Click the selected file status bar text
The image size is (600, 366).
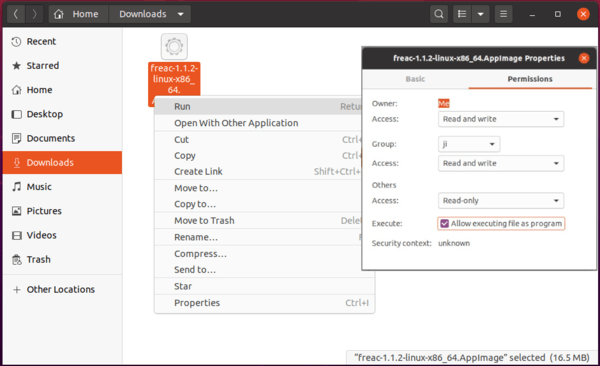(x=471, y=358)
